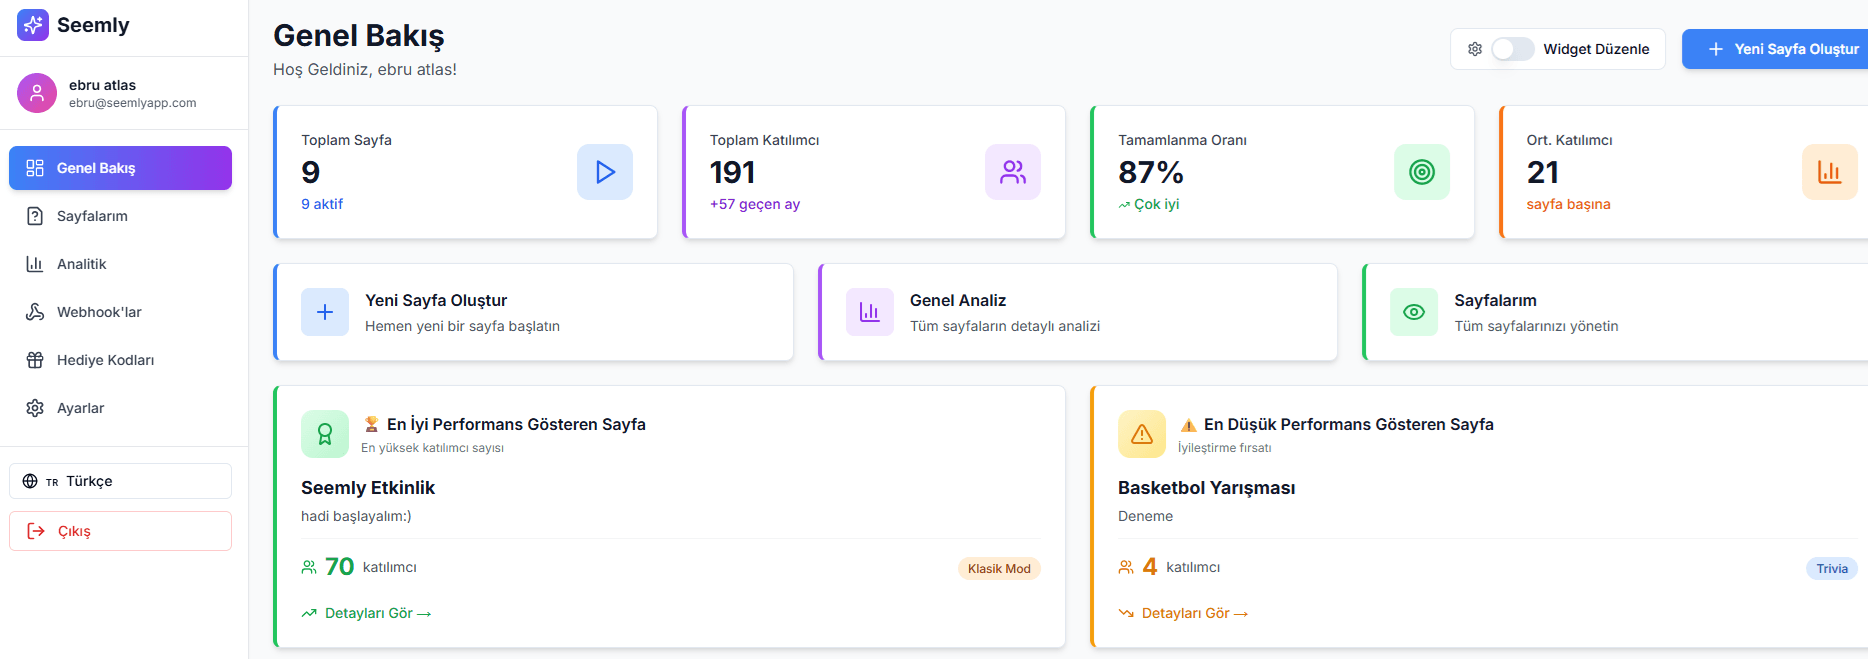Click the target icon in Tamamlanma Oranı card
Screen dimensions: 1868x659
1421,172
